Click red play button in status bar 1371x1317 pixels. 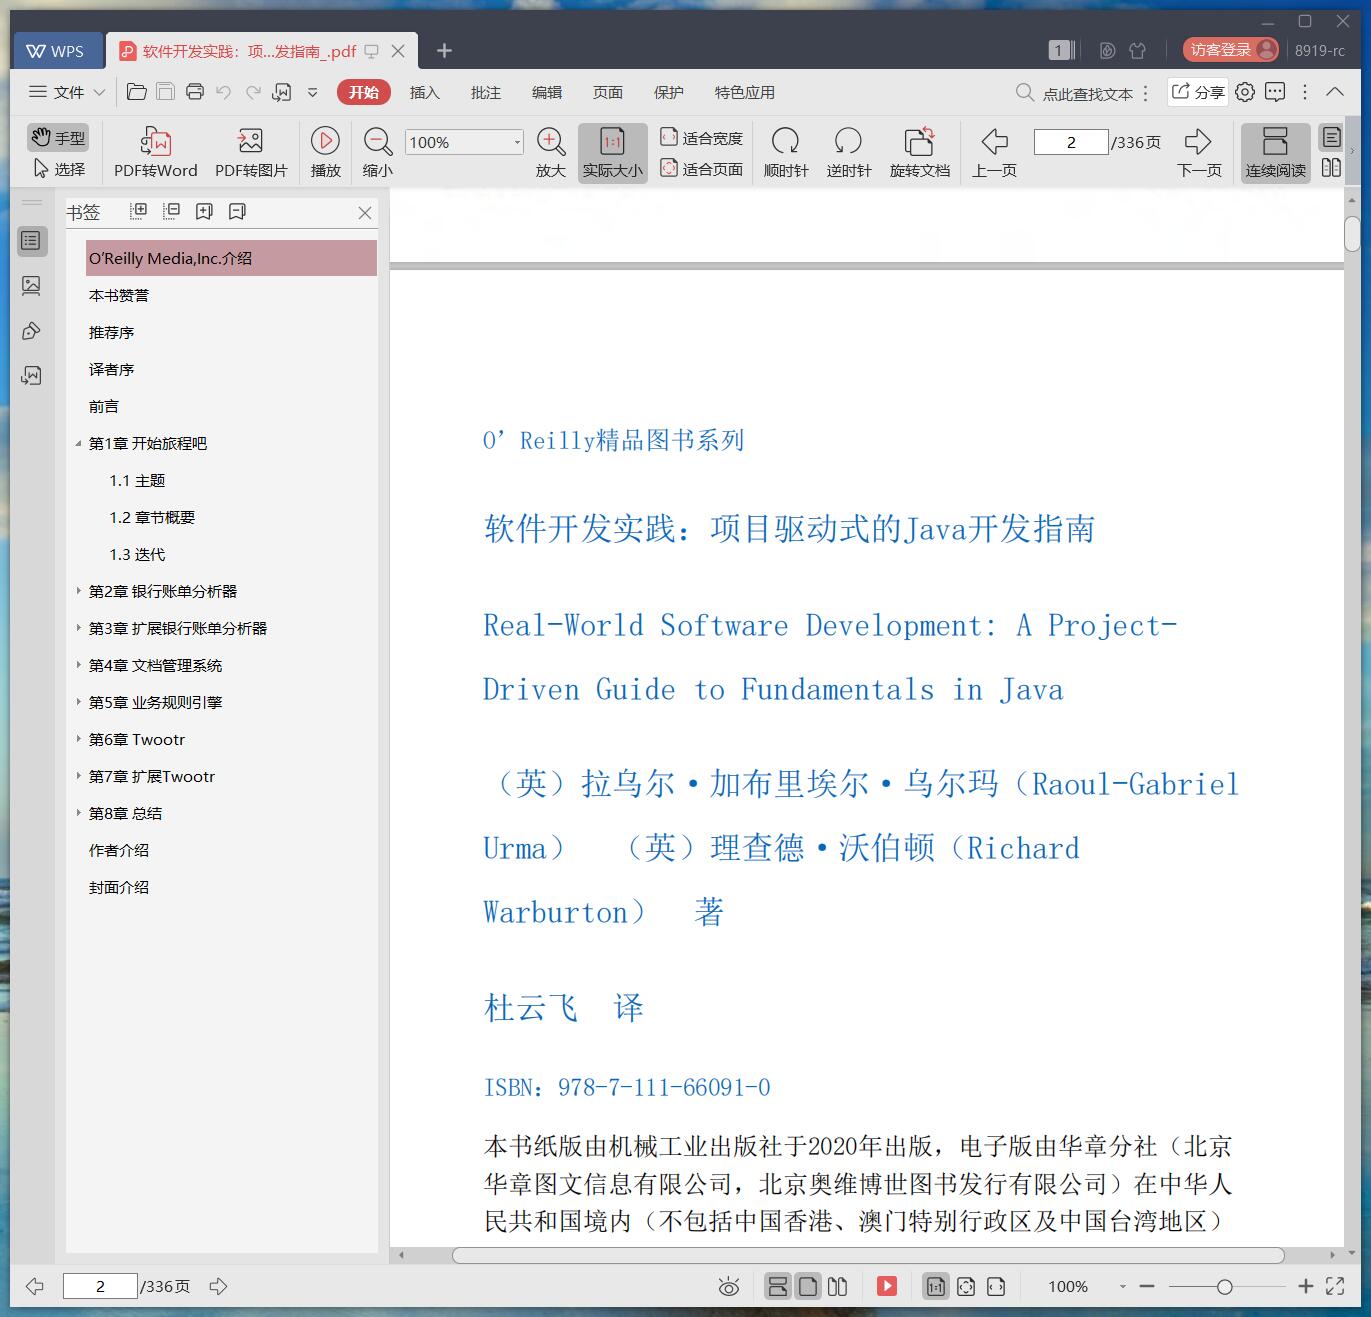(887, 1286)
